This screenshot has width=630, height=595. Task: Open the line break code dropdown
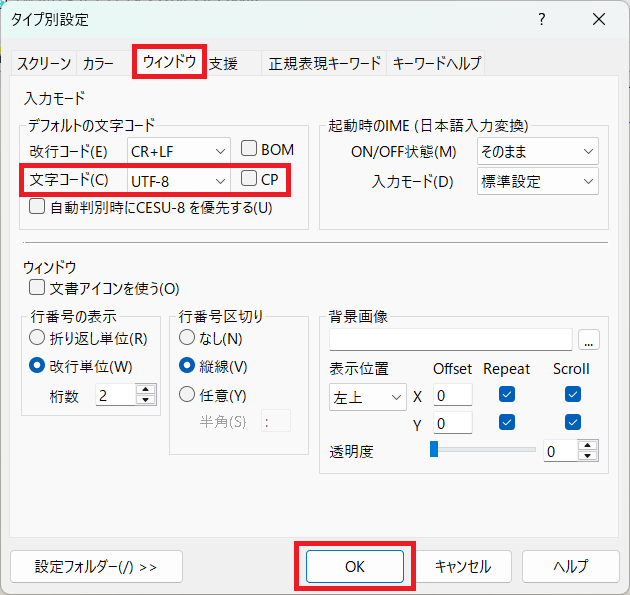179,150
